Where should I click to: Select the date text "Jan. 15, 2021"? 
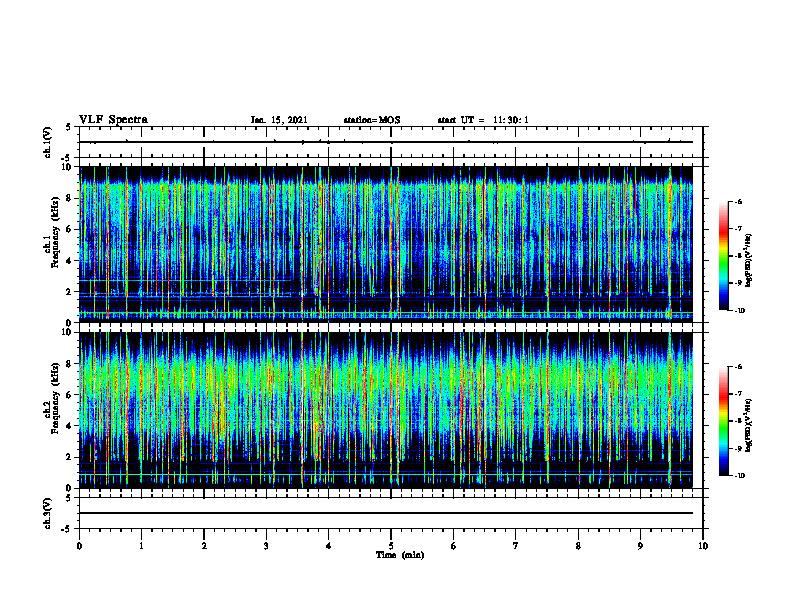(x=279, y=120)
